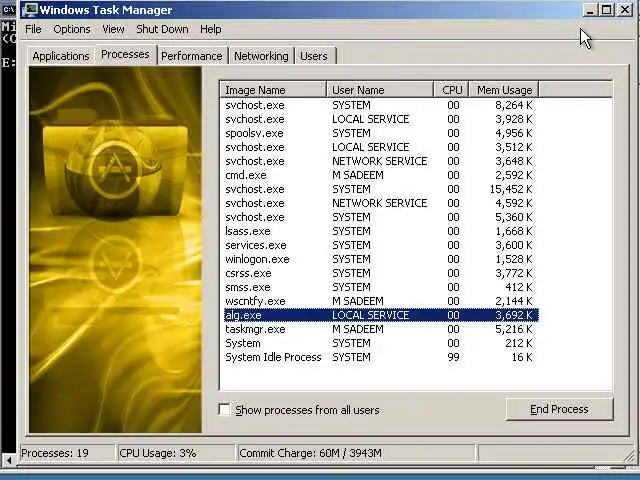Select the System process with 212 K
Image resolution: width=640 pixels, height=480 pixels.
pos(381,343)
